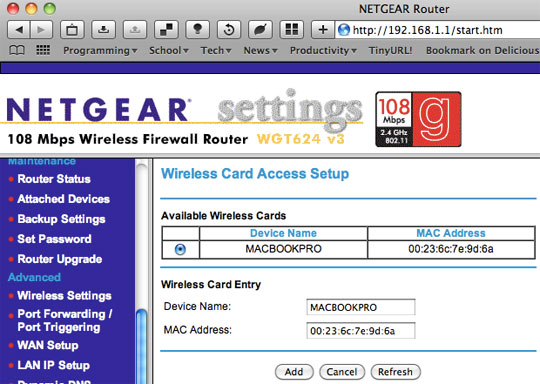Reload page with the circular arrow icon

[229, 30]
